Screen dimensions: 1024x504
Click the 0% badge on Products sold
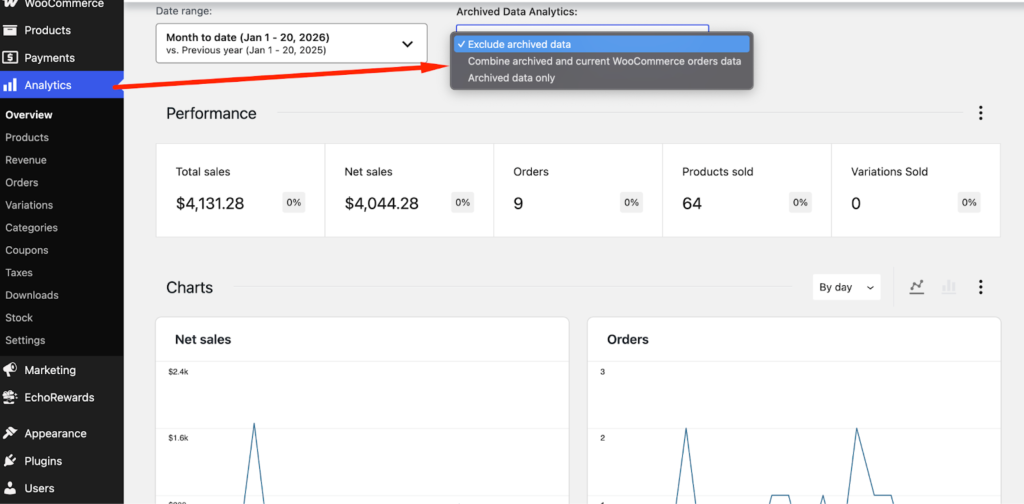click(800, 202)
